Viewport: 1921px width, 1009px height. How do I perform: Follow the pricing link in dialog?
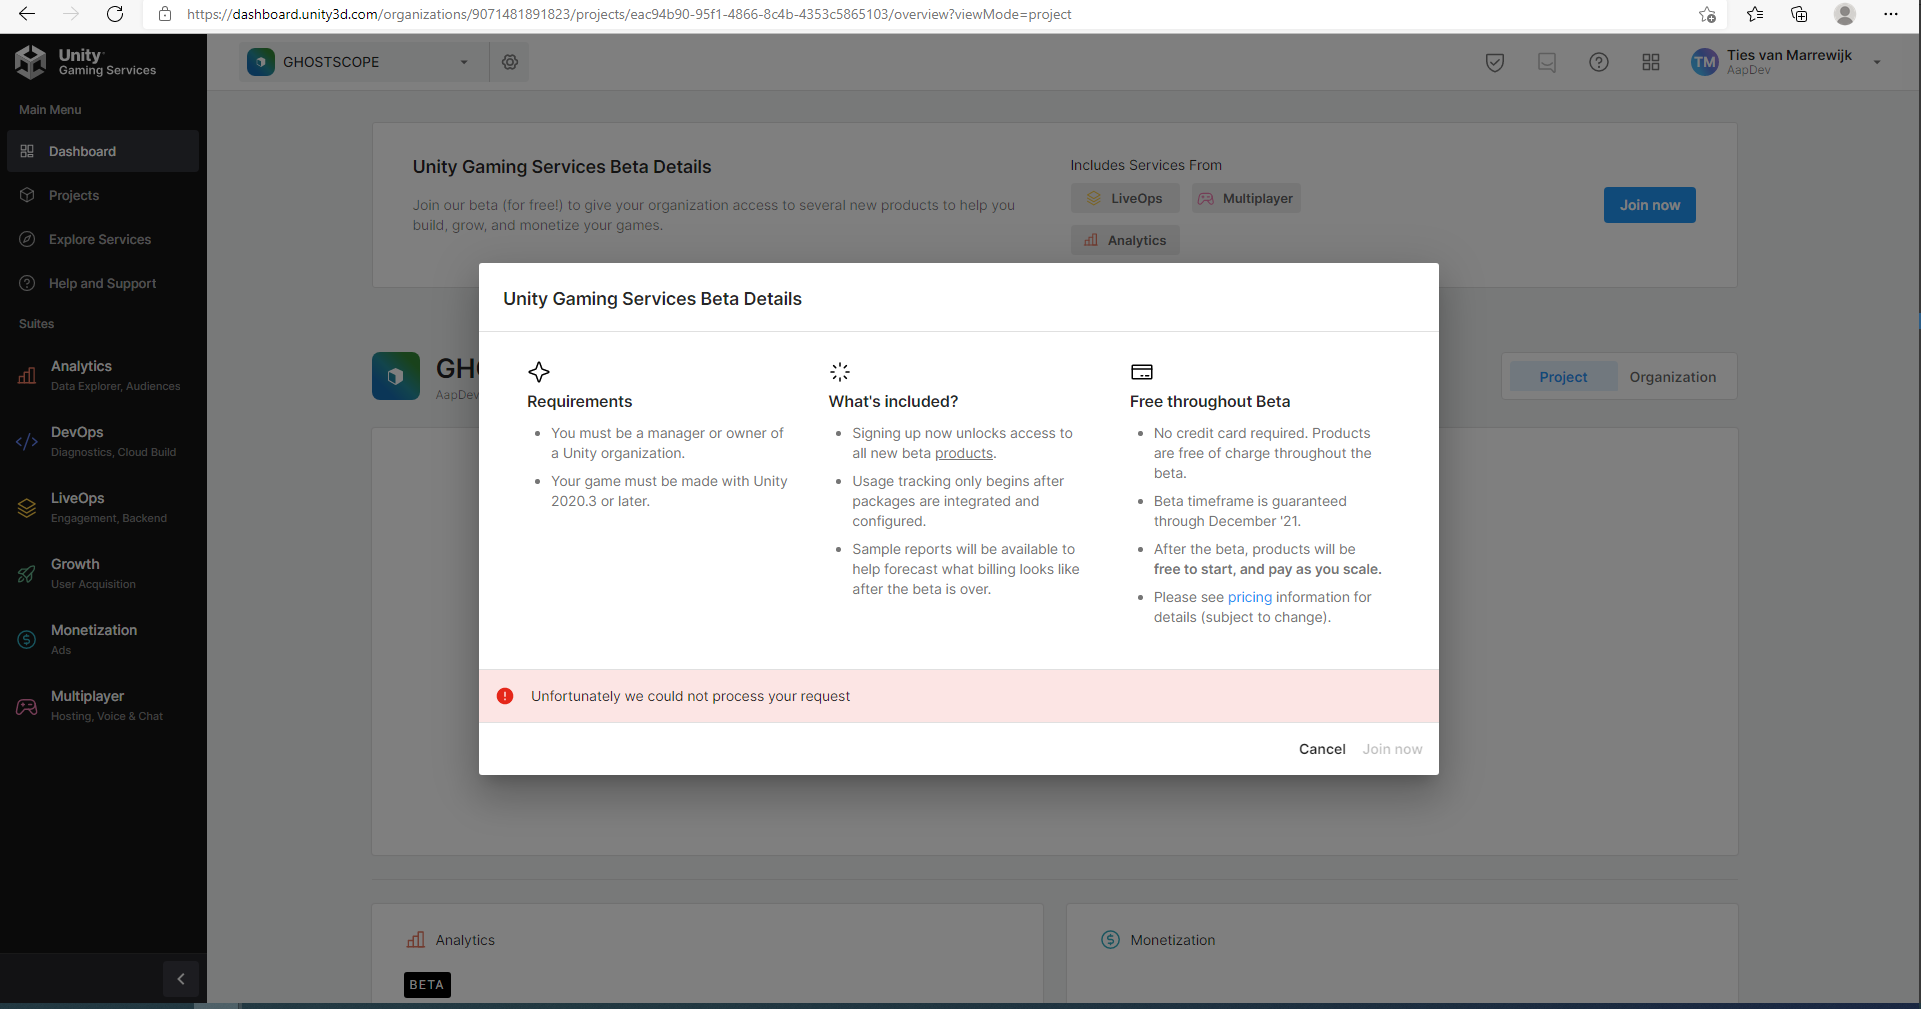pyautogui.click(x=1250, y=597)
